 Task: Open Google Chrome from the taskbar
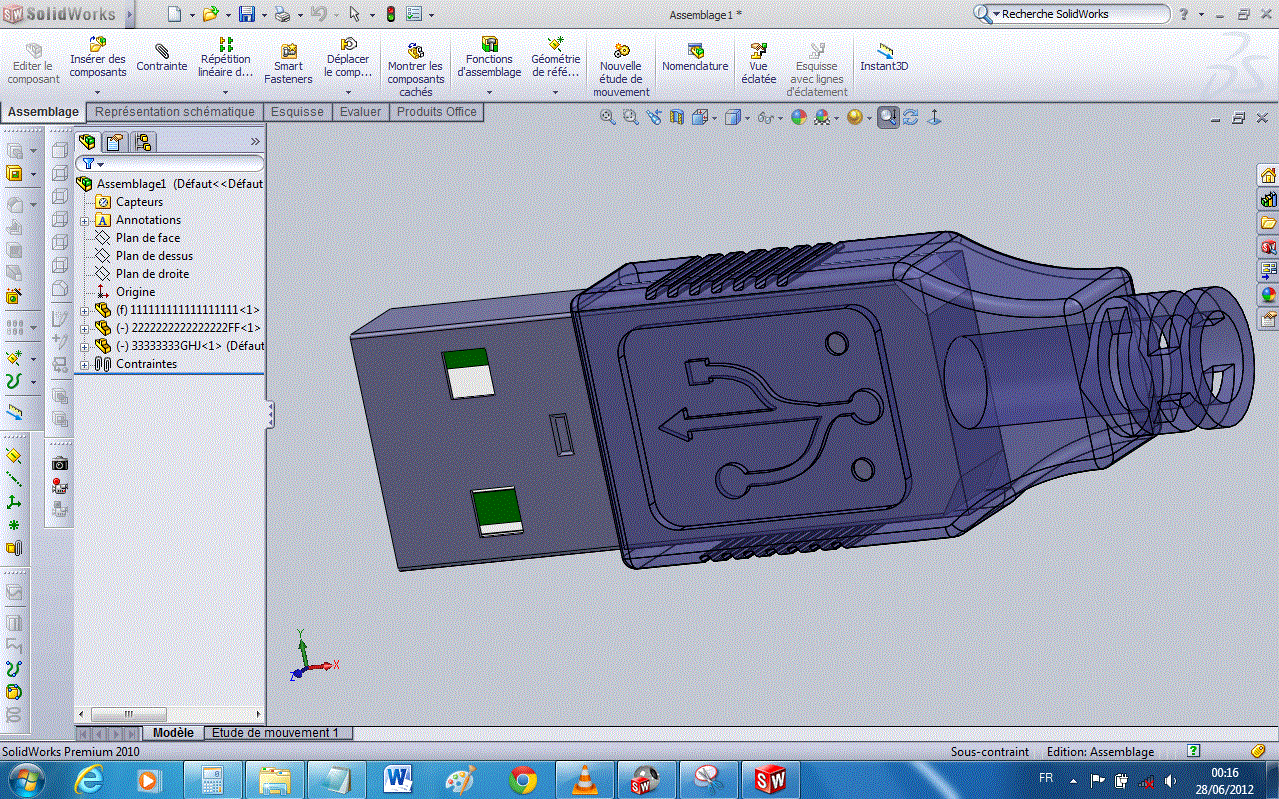click(522, 779)
